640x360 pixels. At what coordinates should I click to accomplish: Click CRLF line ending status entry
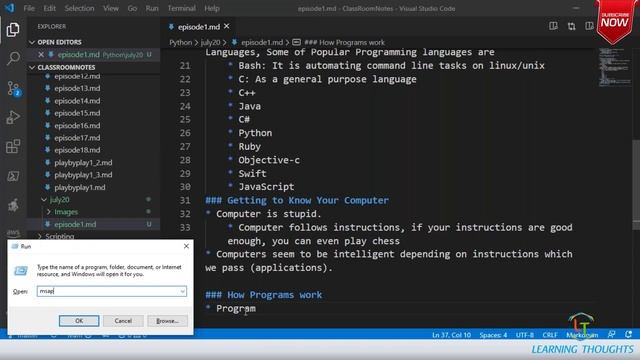coord(550,335)
